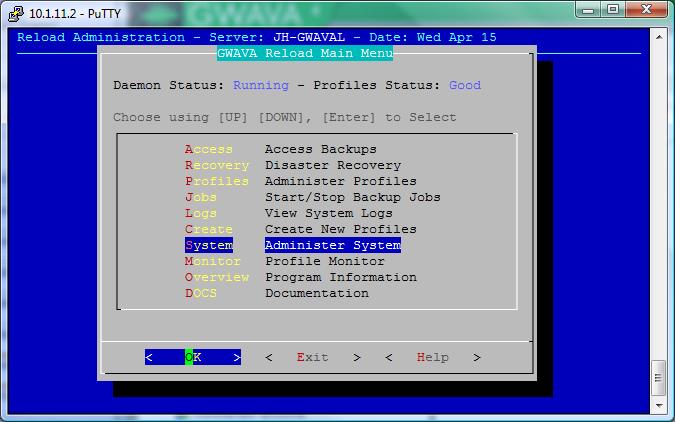Click highlighted 'Administer System' text
The image size is (675, 422).
(x=333, y=245)
